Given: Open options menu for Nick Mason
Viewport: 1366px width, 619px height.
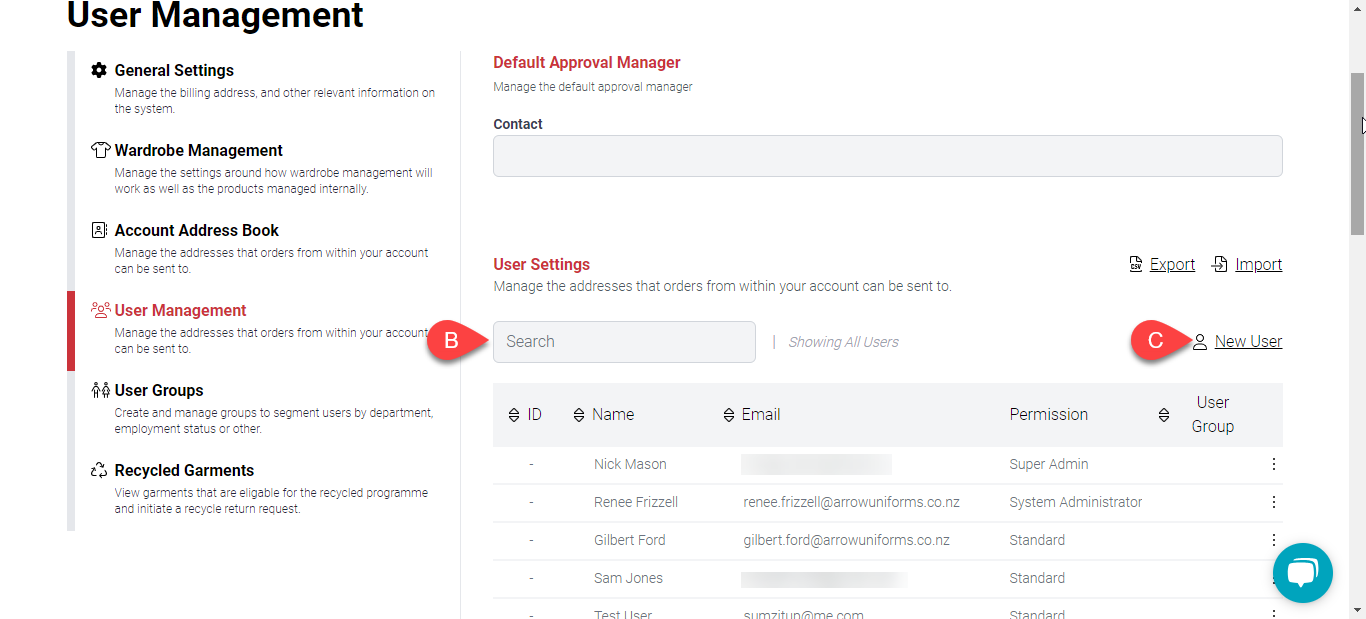Looking at the screenshot, I should (x=1274, y=464).
